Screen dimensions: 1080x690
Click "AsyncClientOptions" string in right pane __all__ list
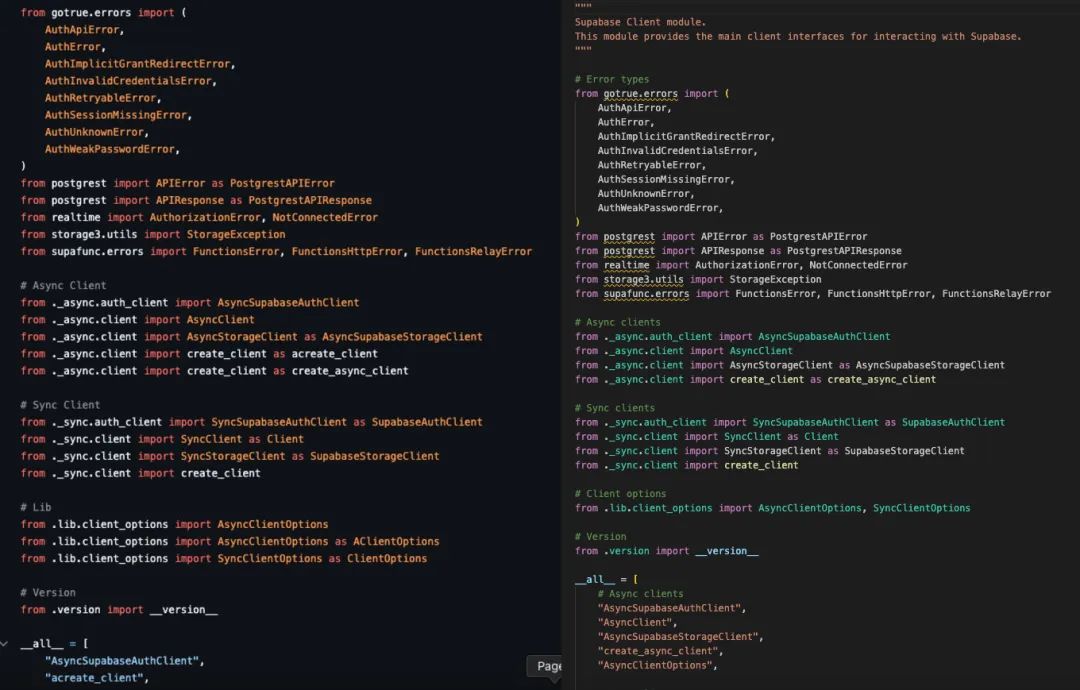click(x=657, y=665)
